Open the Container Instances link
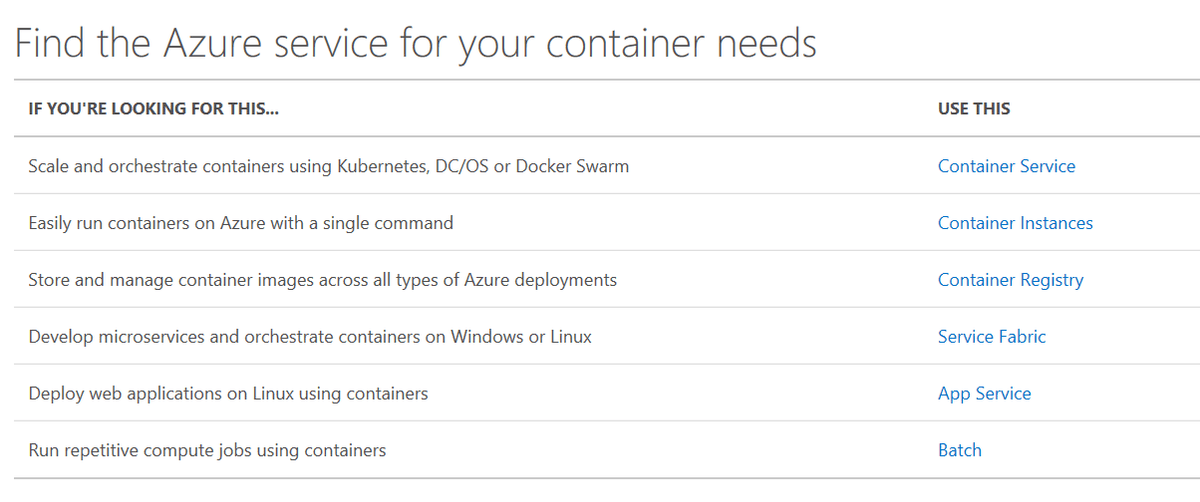This screenshot has height=502, width=1200. pyautogui.click(x=1015, y=223)
